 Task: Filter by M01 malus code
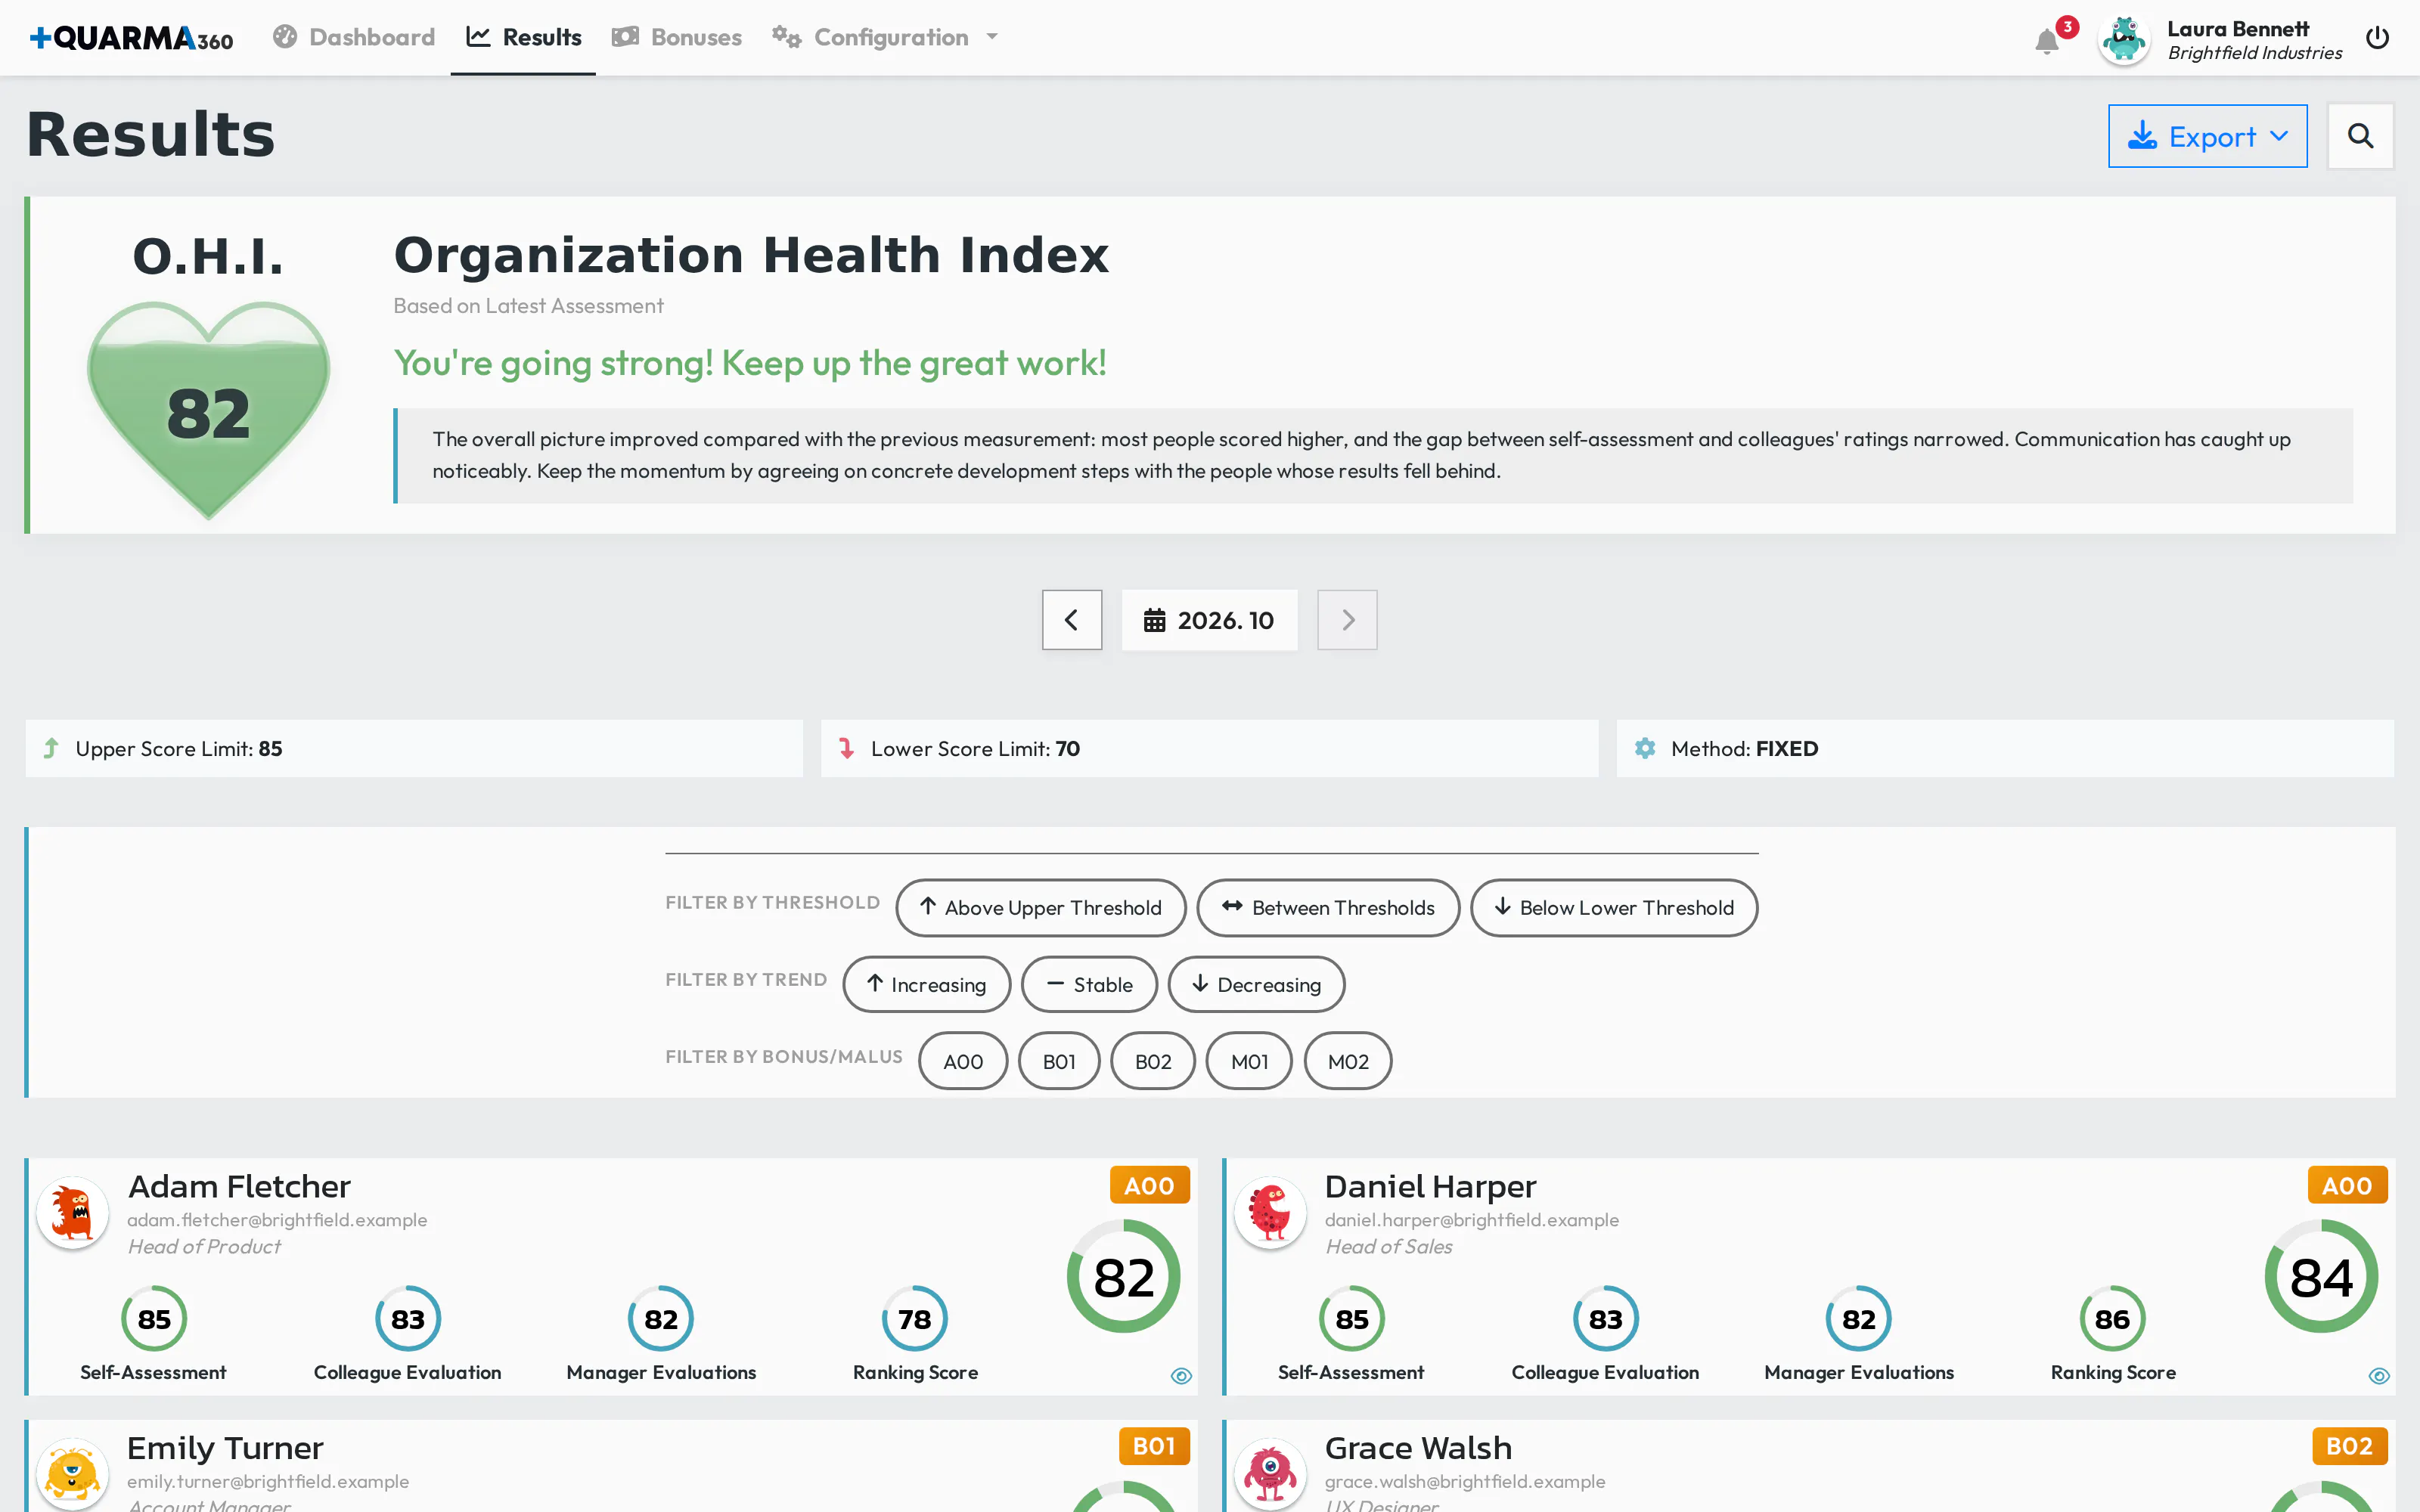click(1249, 1061)
